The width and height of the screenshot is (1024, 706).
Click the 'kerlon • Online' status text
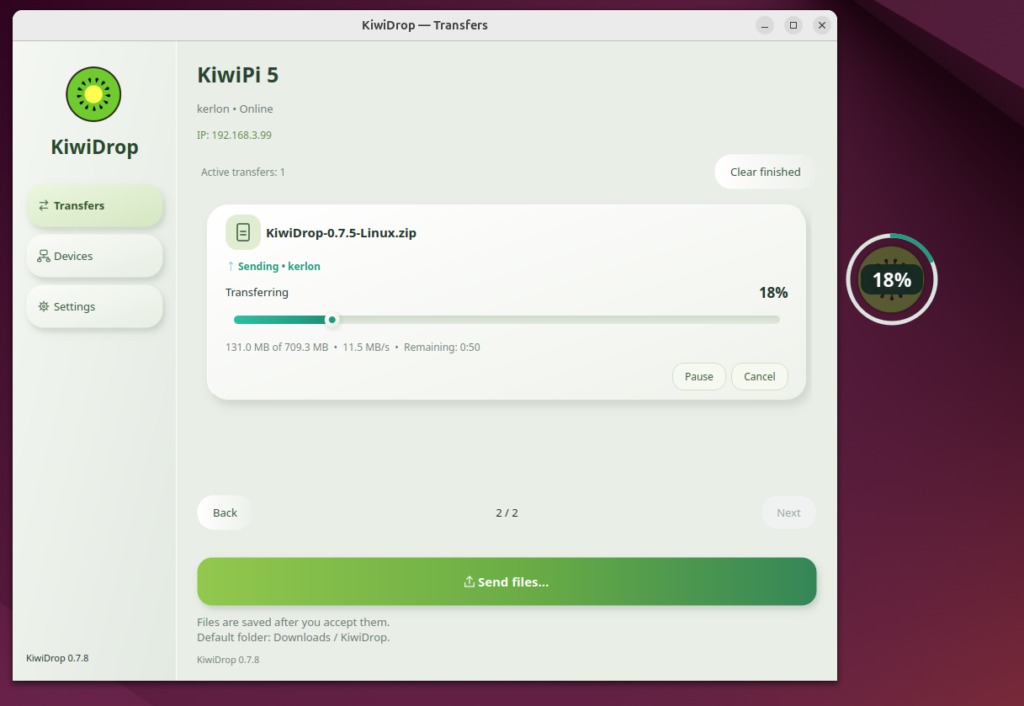pos(235,109)
